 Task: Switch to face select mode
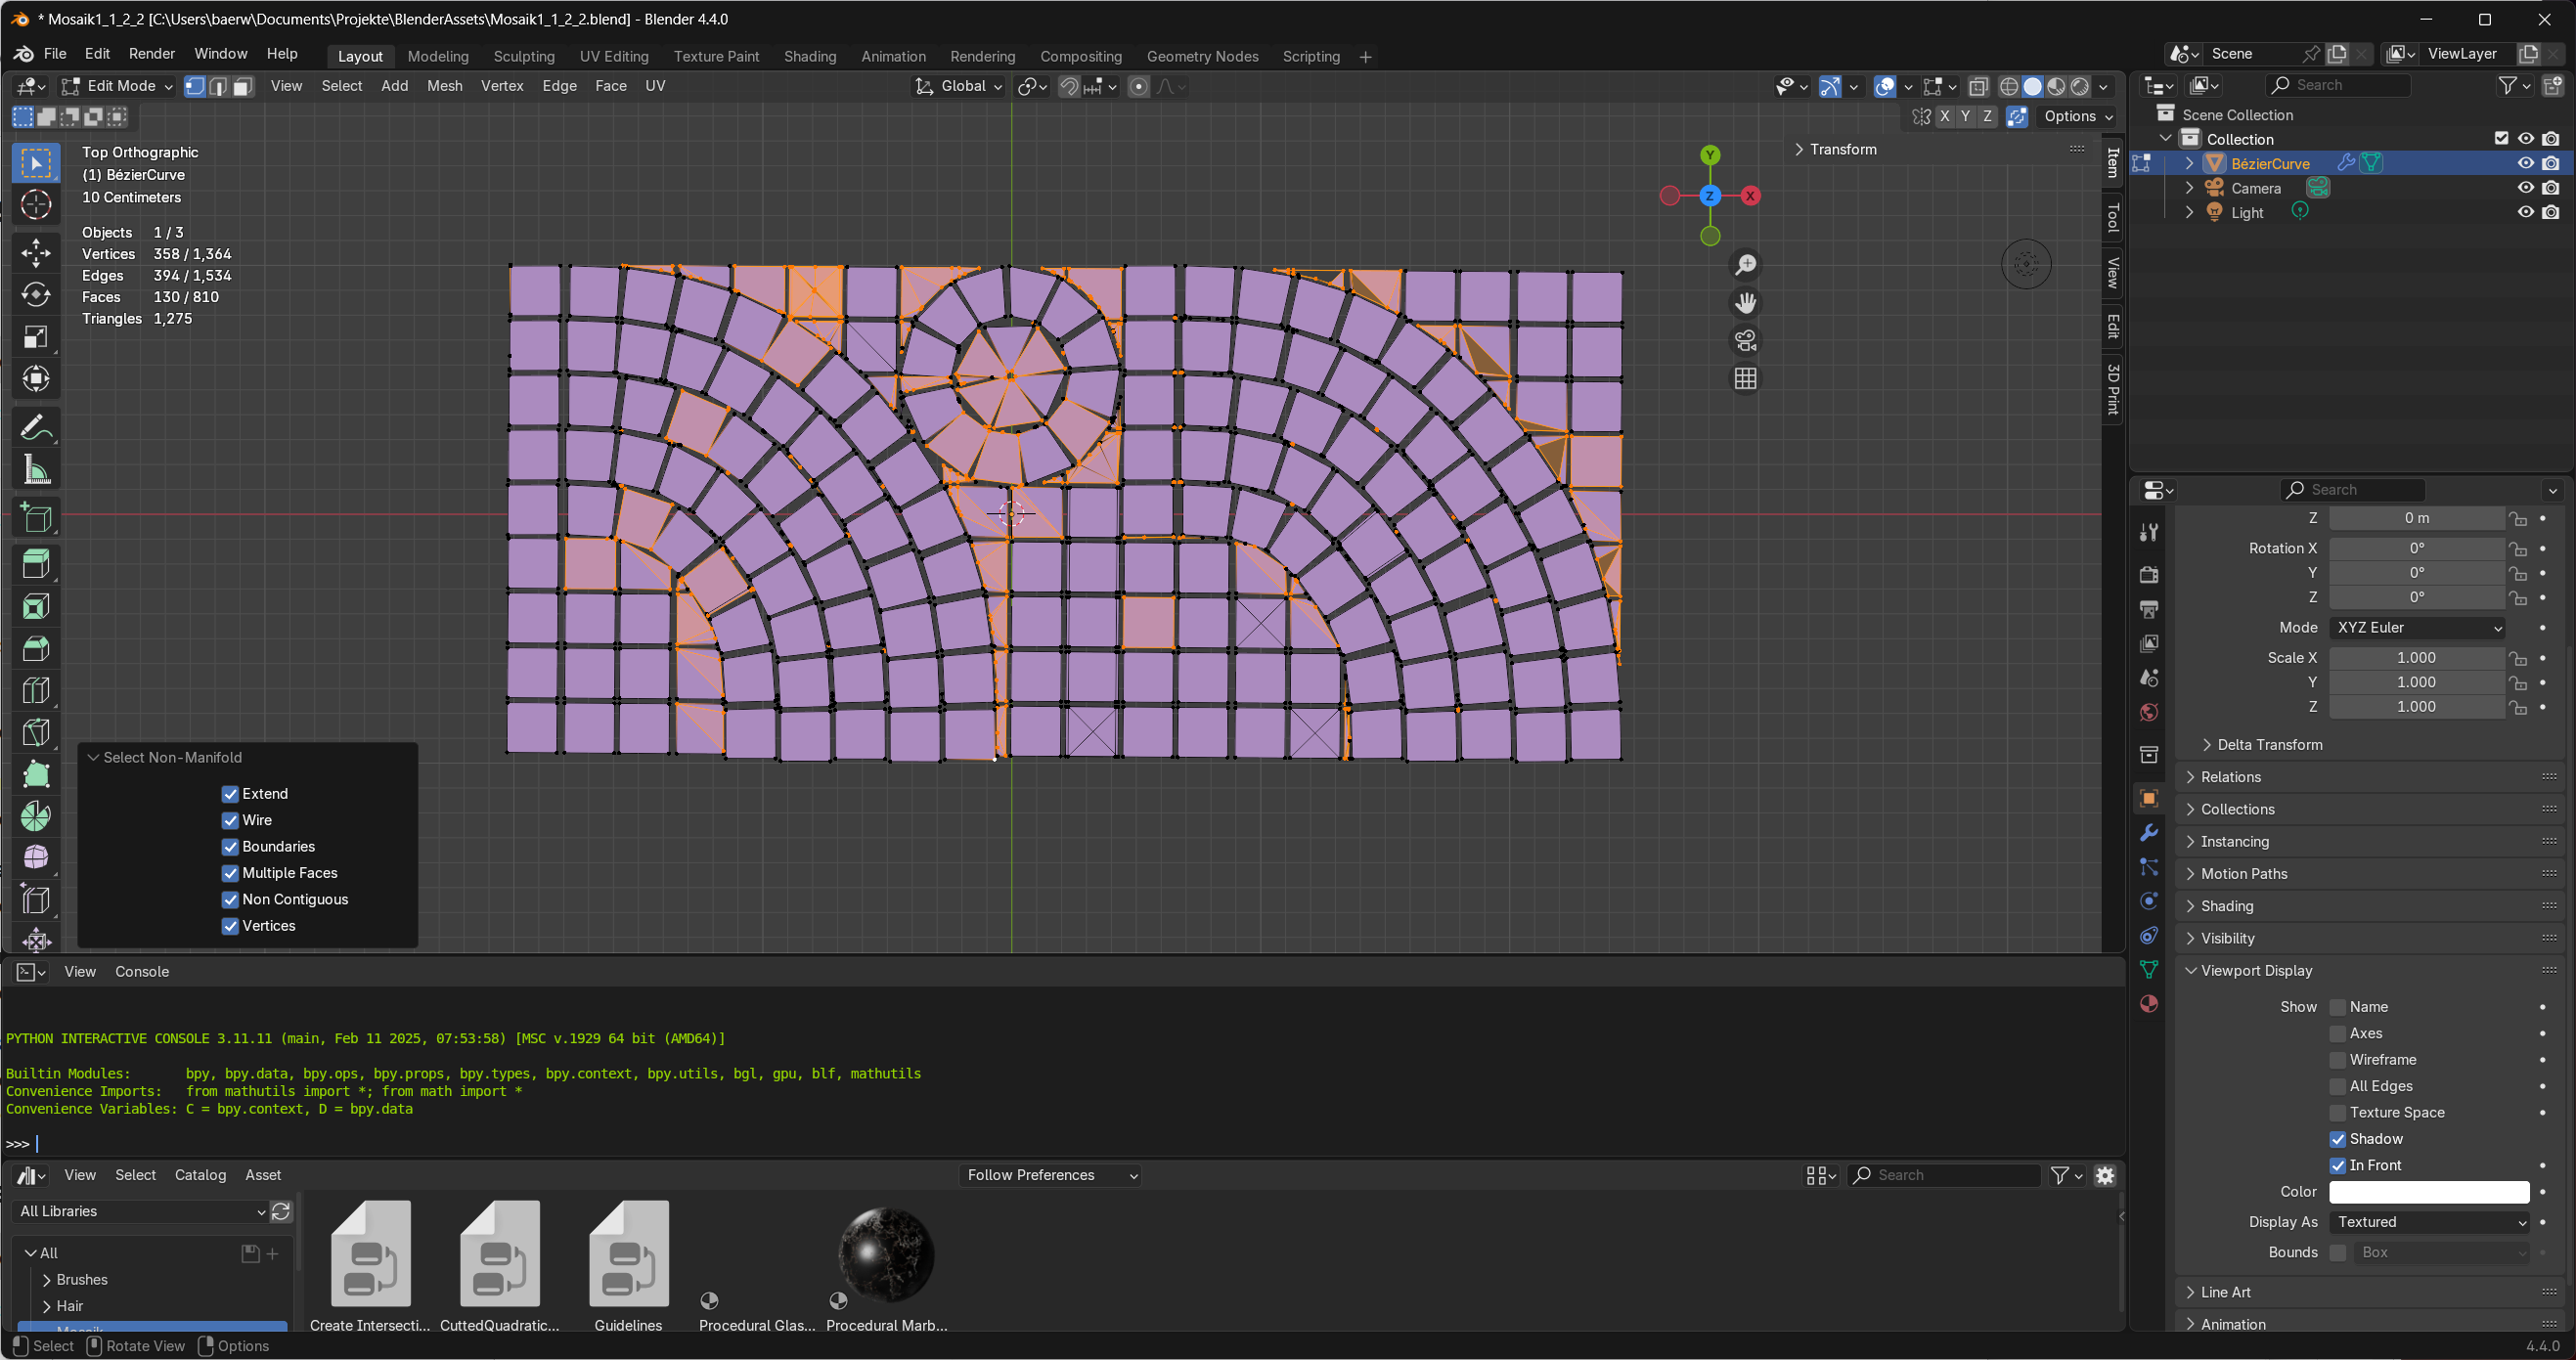coord(242,86)
